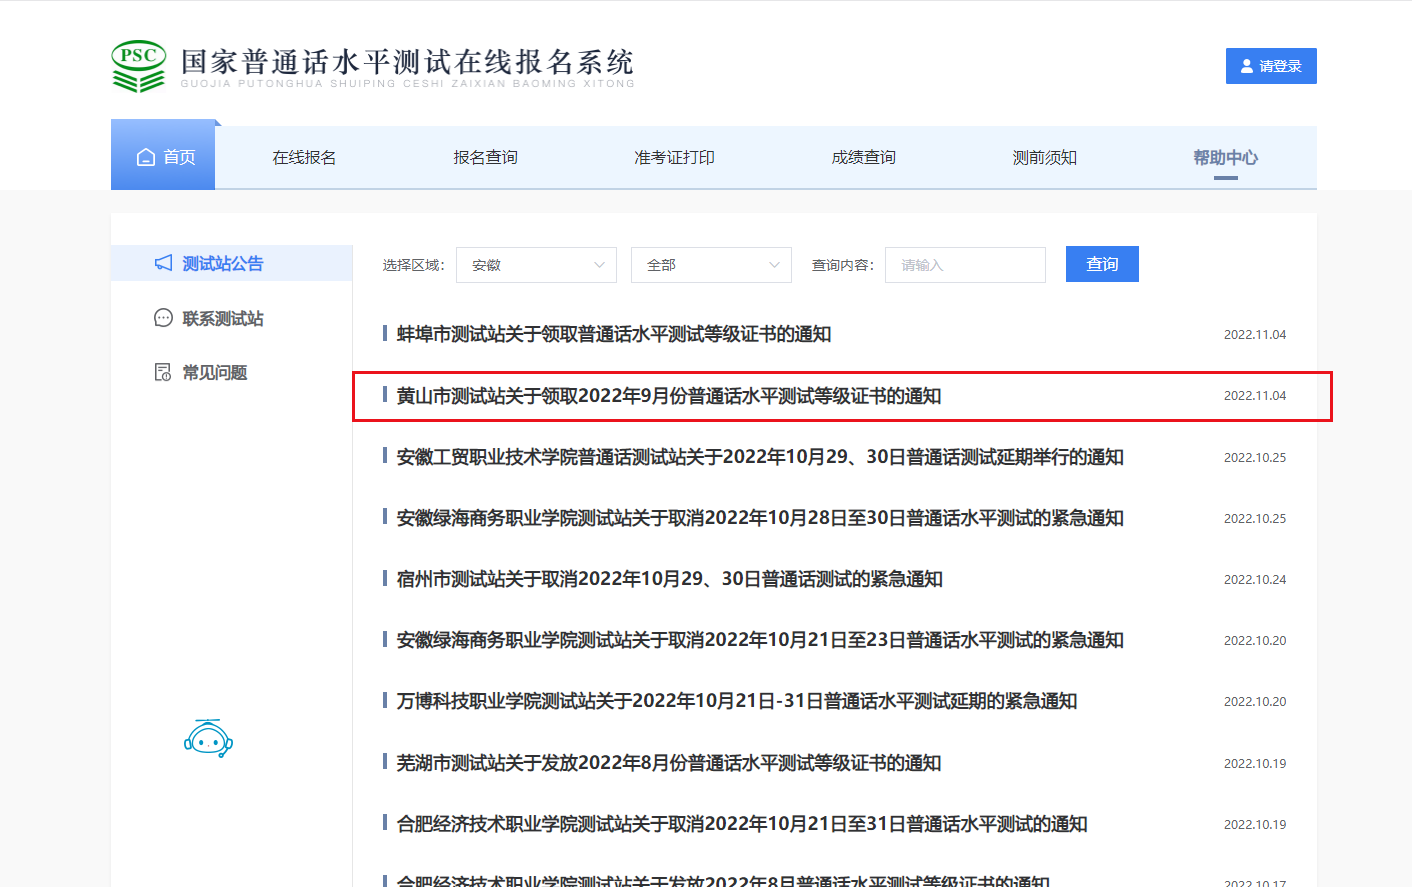Open 万博科技职业学院 test postponement notice
This screenshot has width=1412, height=887.
(x=736, y=701)
